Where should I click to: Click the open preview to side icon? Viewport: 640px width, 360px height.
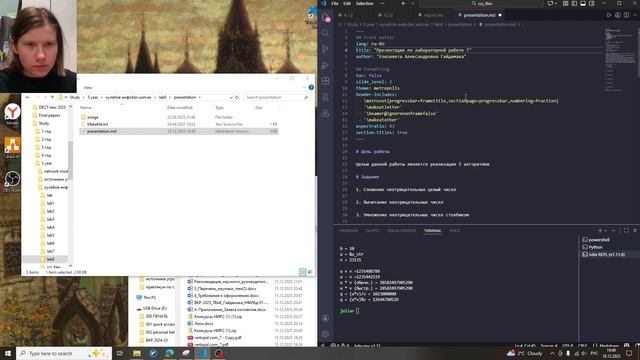point(618,15)
